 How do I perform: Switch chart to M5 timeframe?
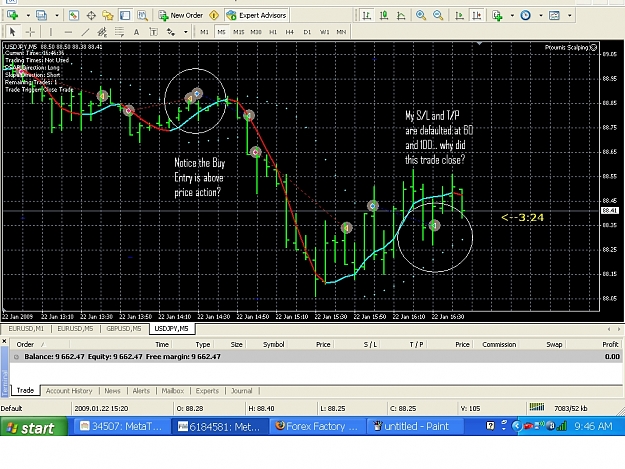pyautogui.click(x=222, y=32)
